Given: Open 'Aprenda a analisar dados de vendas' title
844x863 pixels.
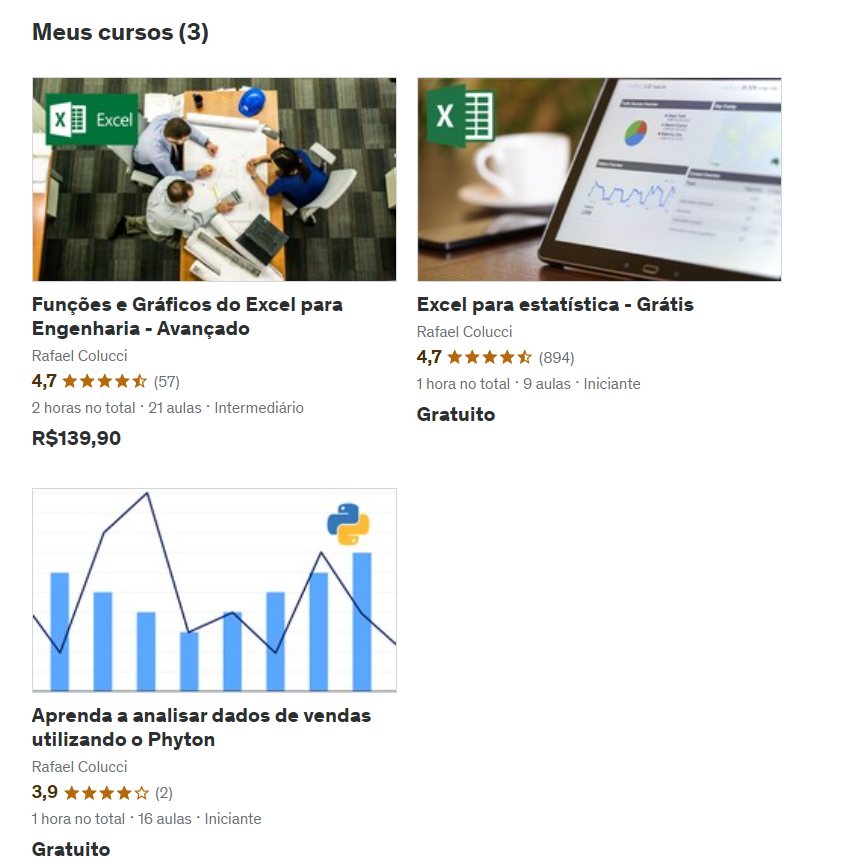Looking at the screenshot, I should pos(202,727).
